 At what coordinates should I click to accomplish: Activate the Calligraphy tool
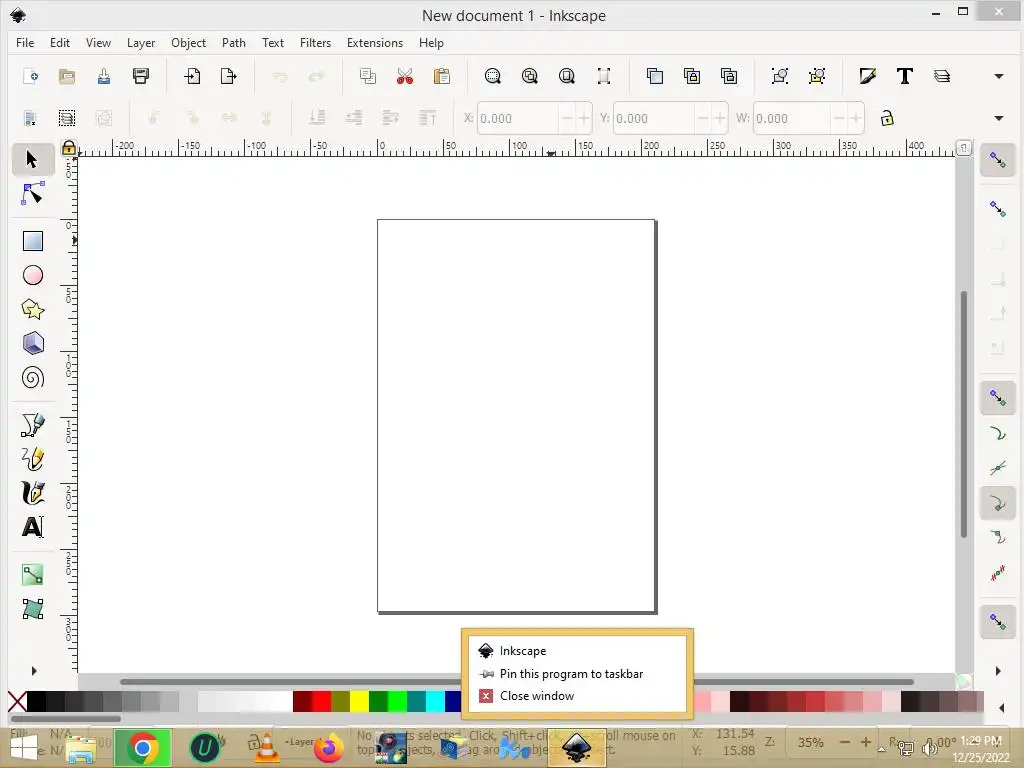click(x=33, y=492)
